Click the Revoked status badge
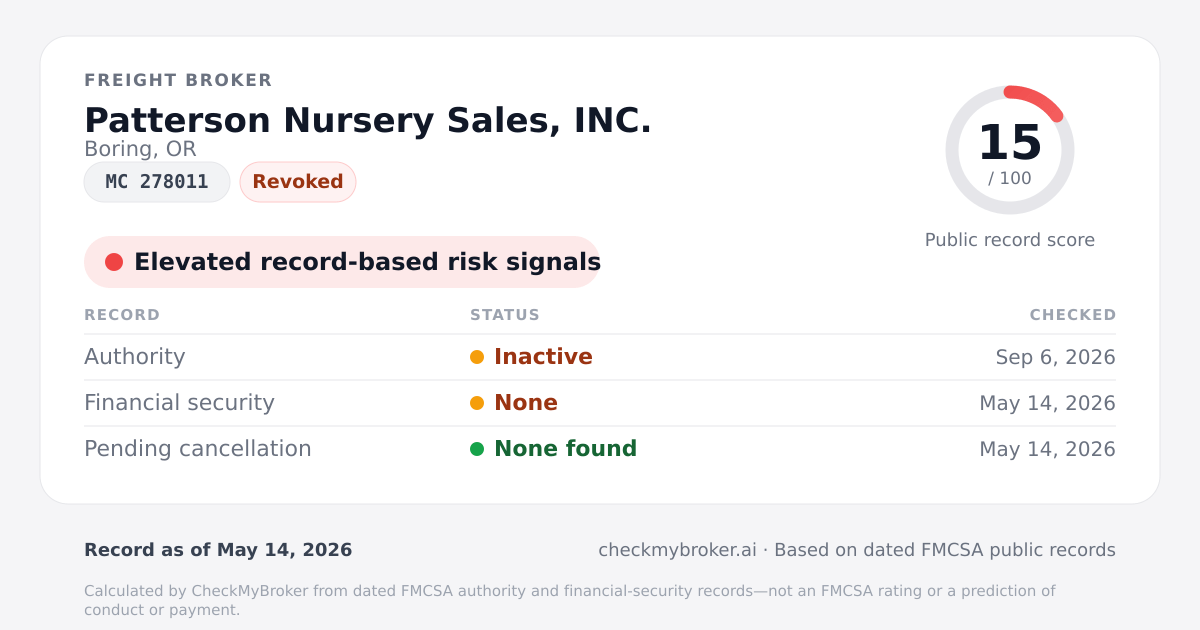1200x630 pixels. (x=298, y=182)
